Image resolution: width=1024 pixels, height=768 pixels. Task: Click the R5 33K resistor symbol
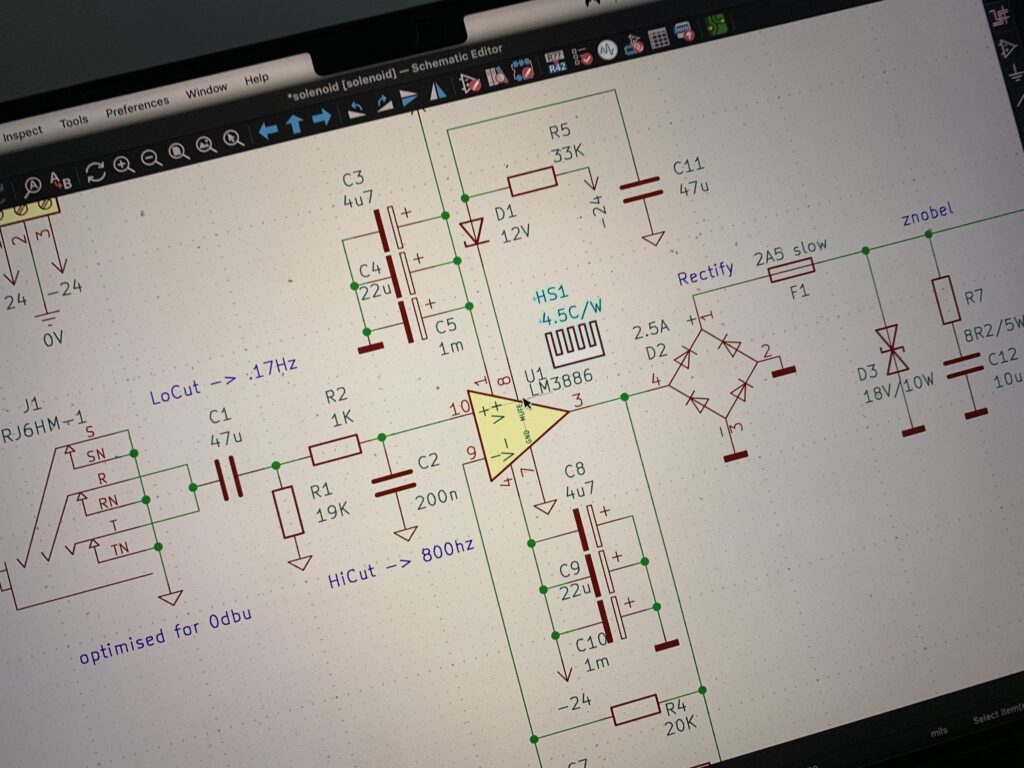532,181
